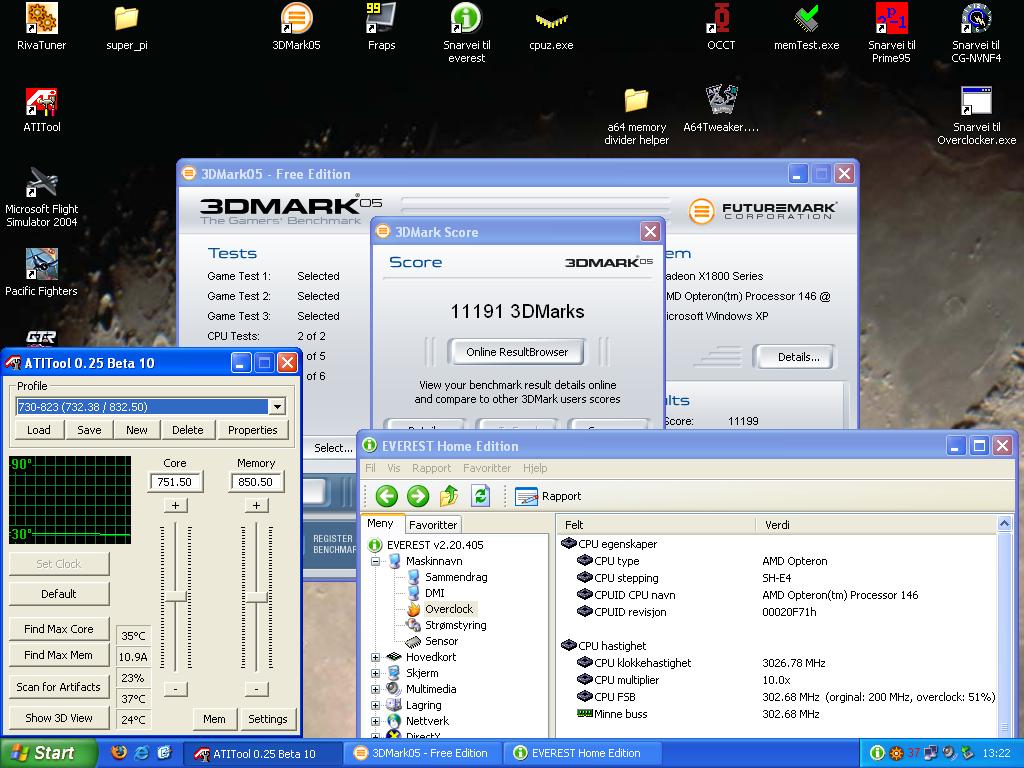Click the EVEREST up-level arrow icon
The height and width of the screenshot is (768, 1024).
pyautogui.click(x=449, y=496)
